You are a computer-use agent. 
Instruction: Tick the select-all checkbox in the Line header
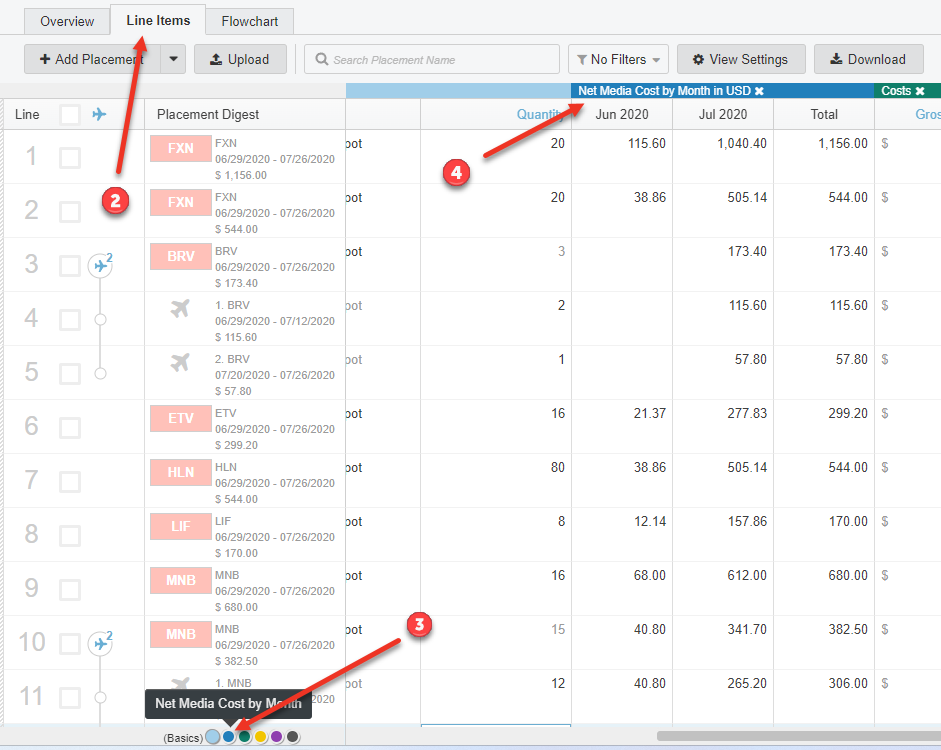(70, 114)
